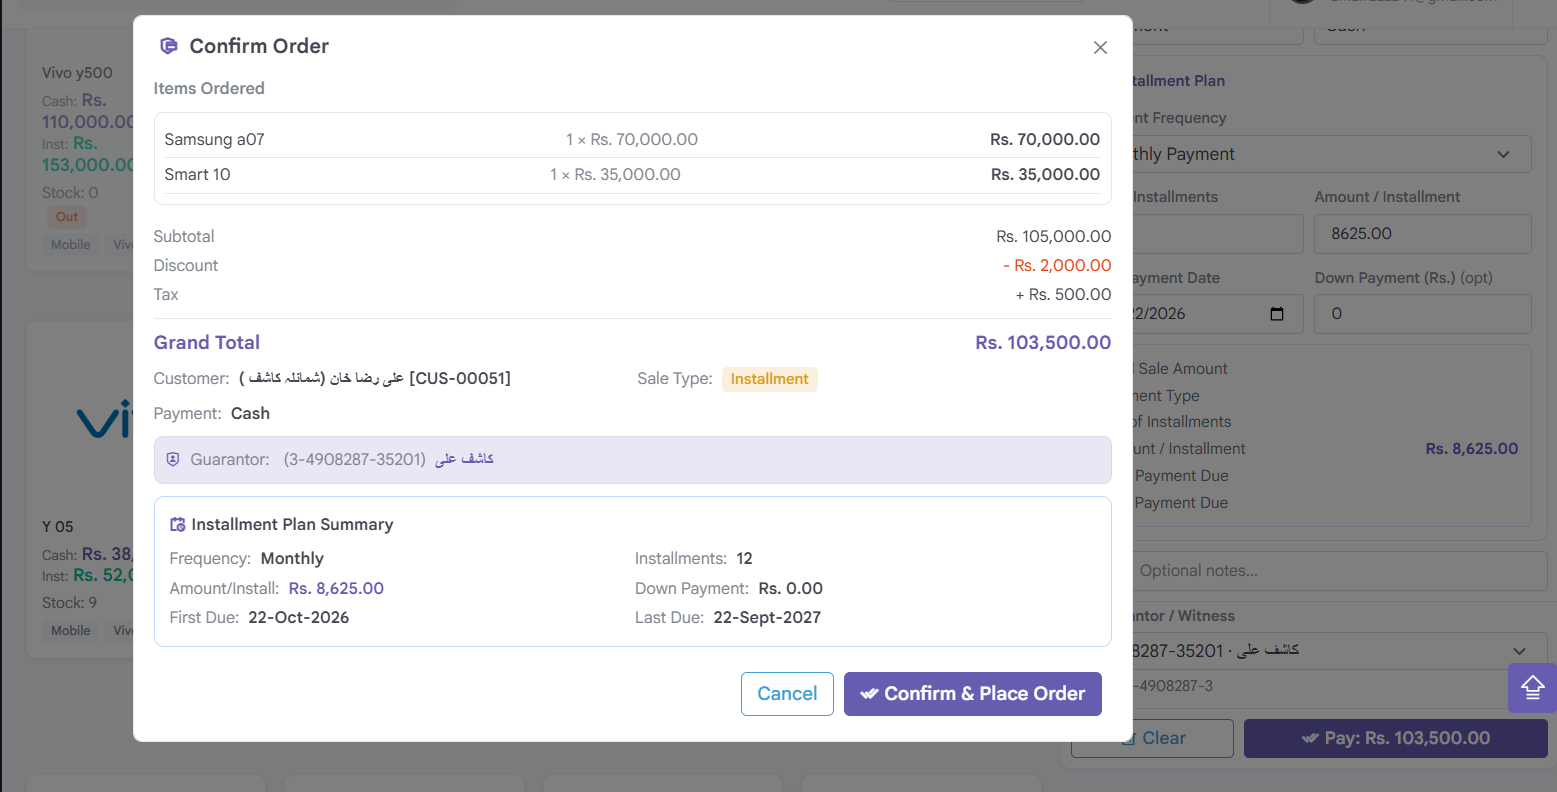This screenshot has width=1557, height=792.
Task: Click the Confirm Order title icon
Action: (x=169, y=46)
